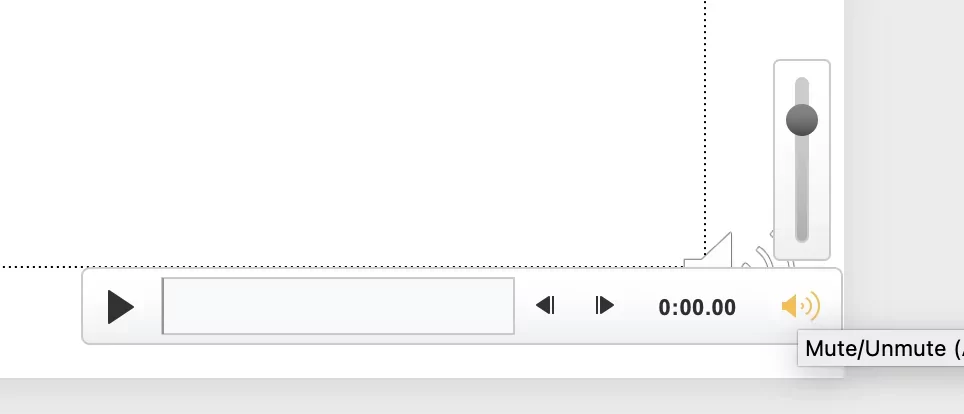Screen dimensions: 964x414
Task: Click the 0:00.00 elapsed time display
Action: pos(697,307)
